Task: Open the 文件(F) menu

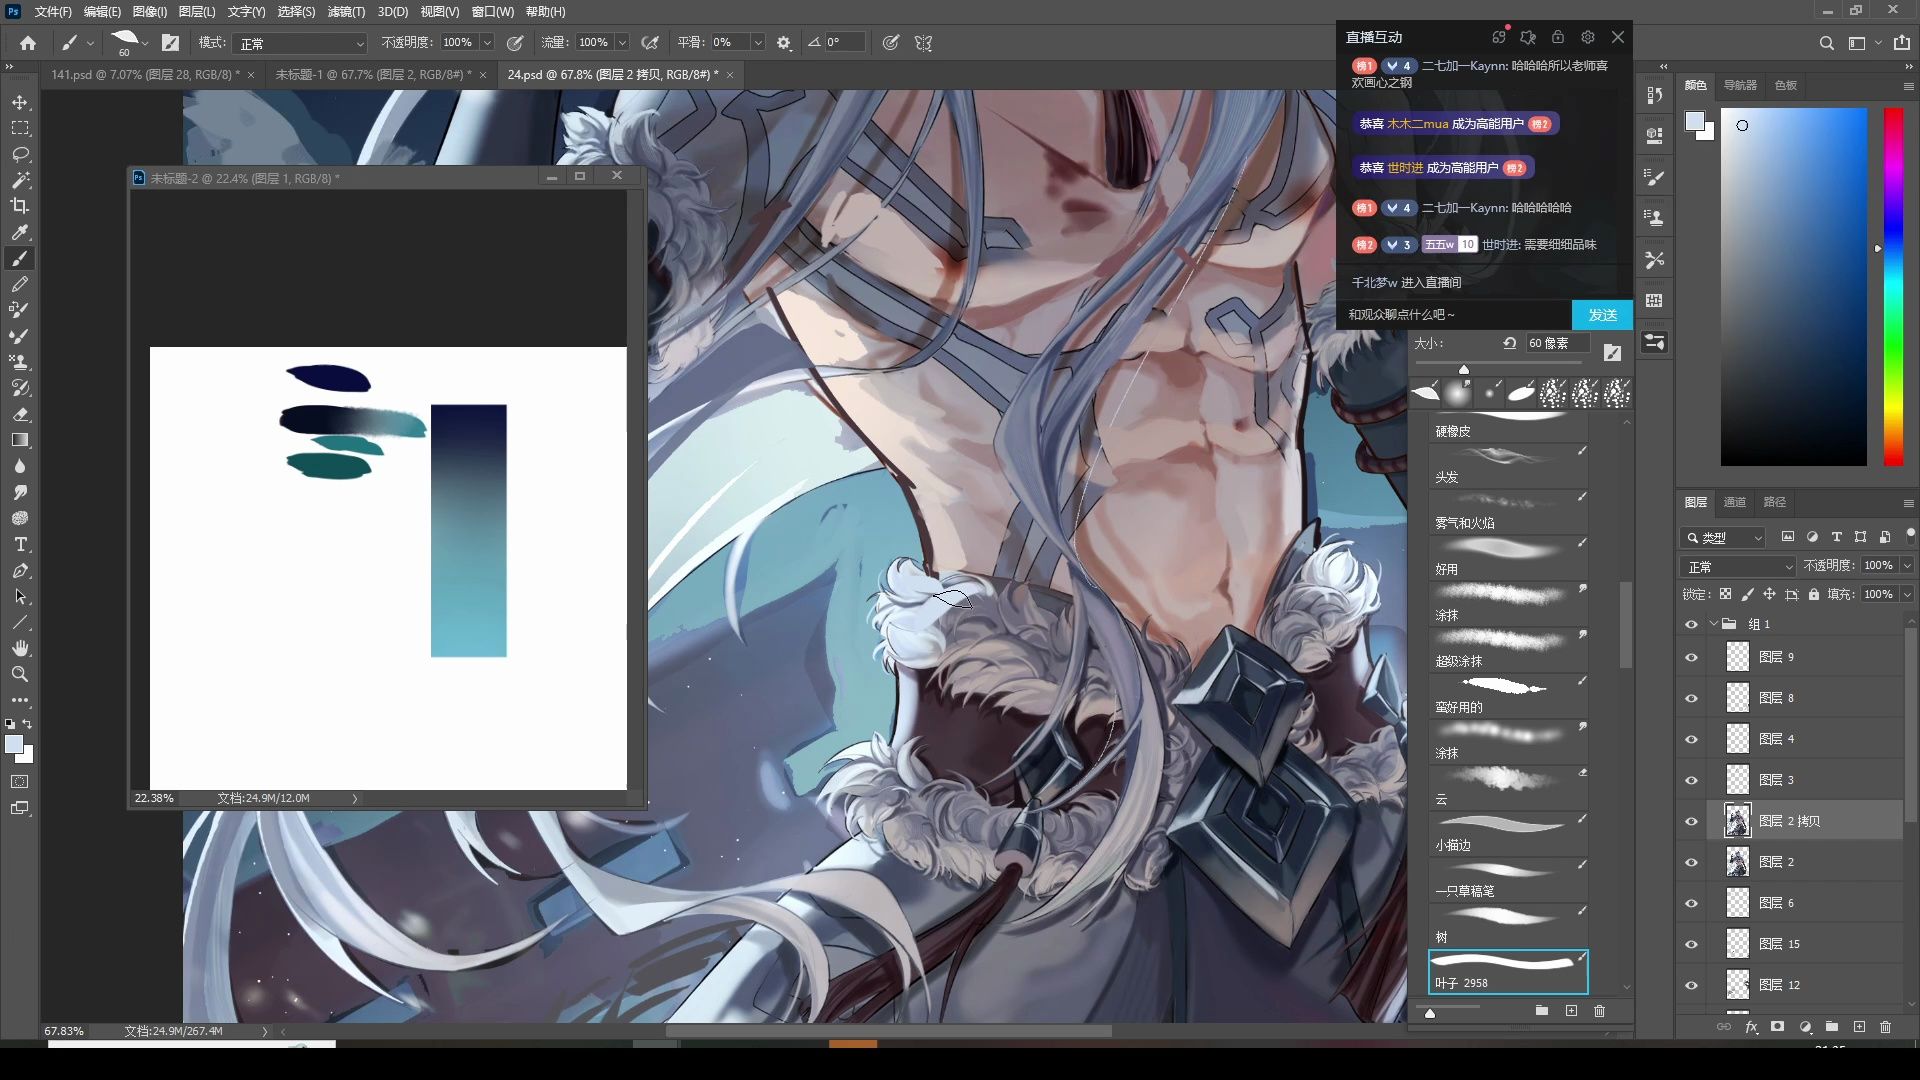Action: tap(53, 11)
